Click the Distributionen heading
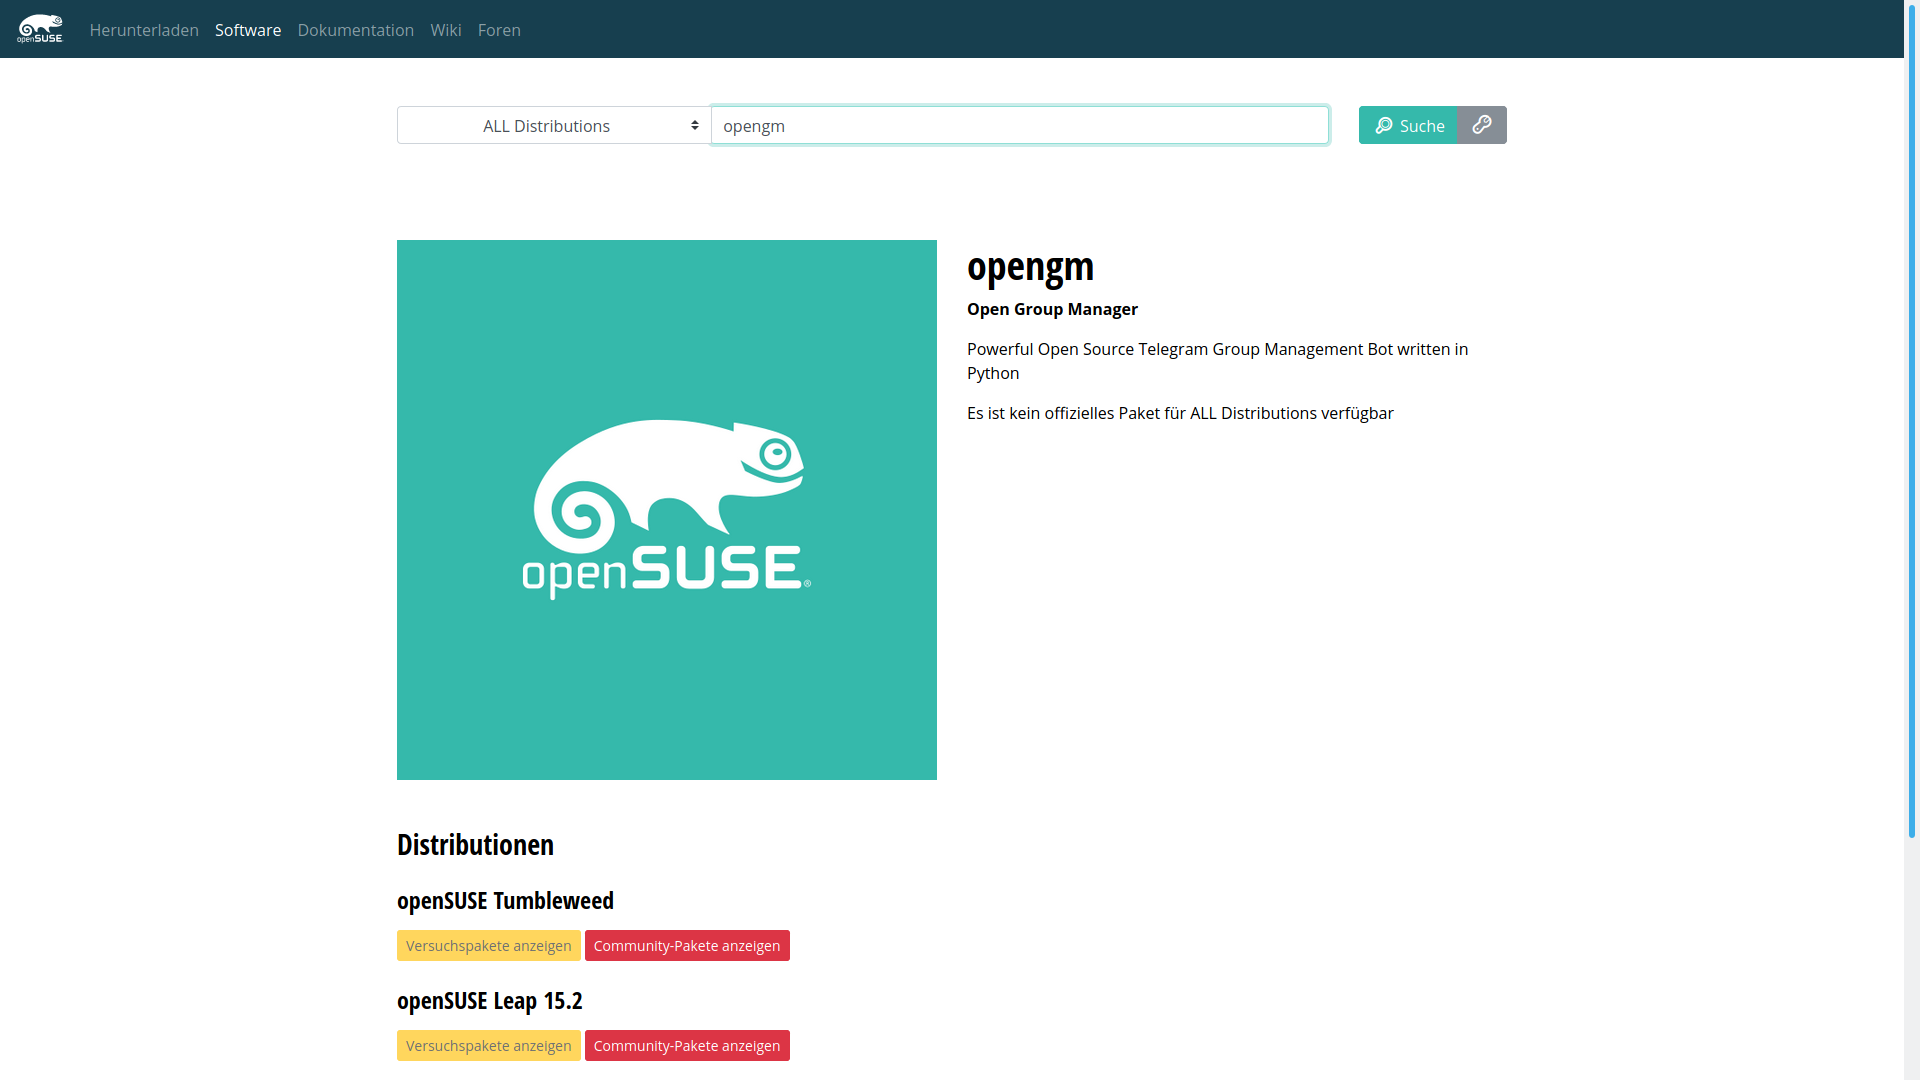 pos(475,845)
